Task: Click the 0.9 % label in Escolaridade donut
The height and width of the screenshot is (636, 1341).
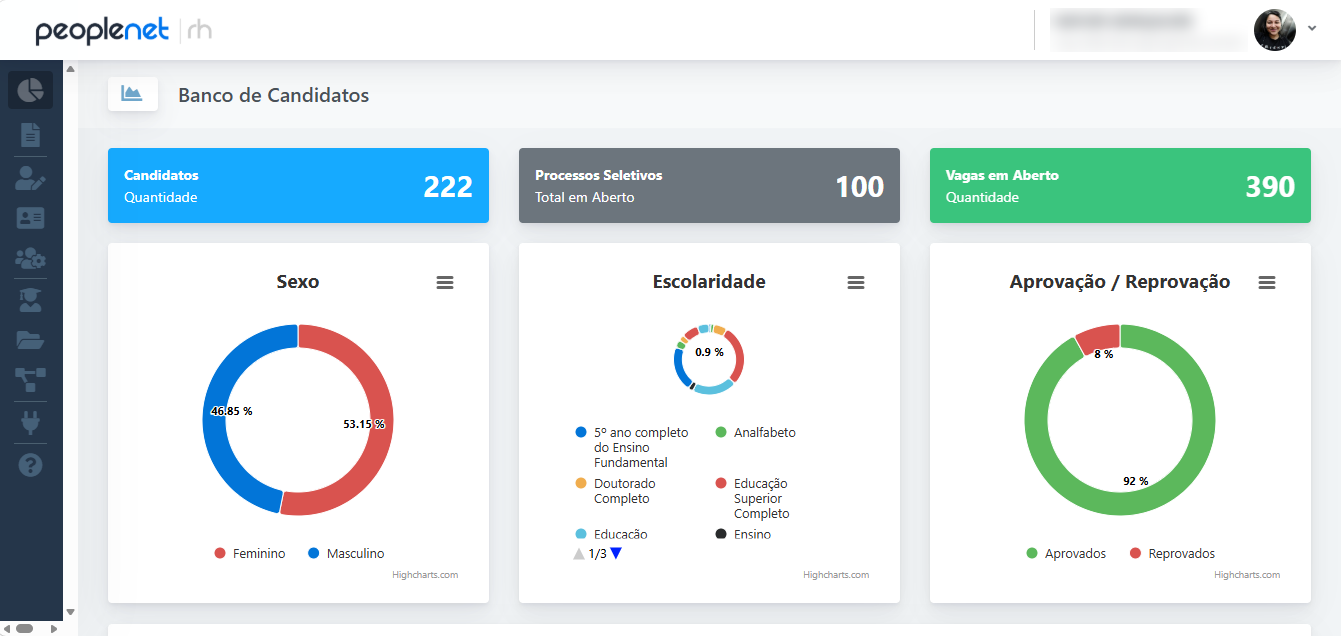Action: [709, 352]
